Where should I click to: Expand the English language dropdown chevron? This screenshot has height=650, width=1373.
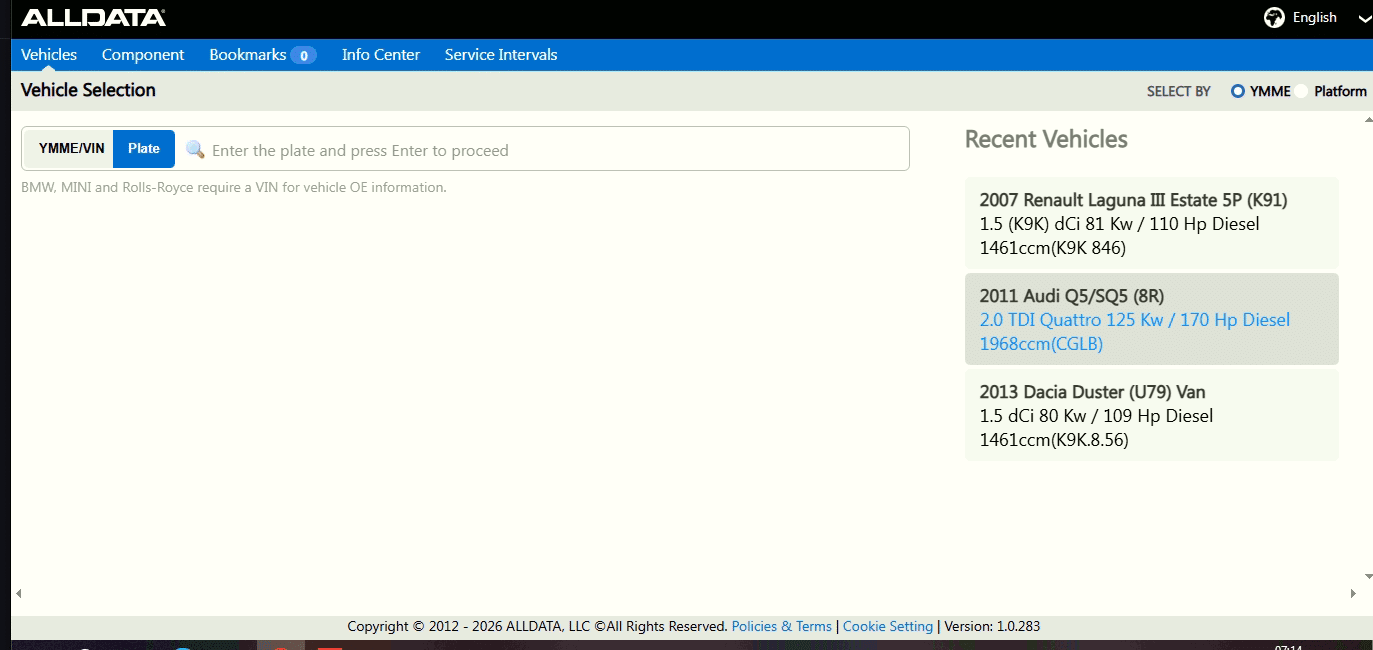pos(1365,19)
